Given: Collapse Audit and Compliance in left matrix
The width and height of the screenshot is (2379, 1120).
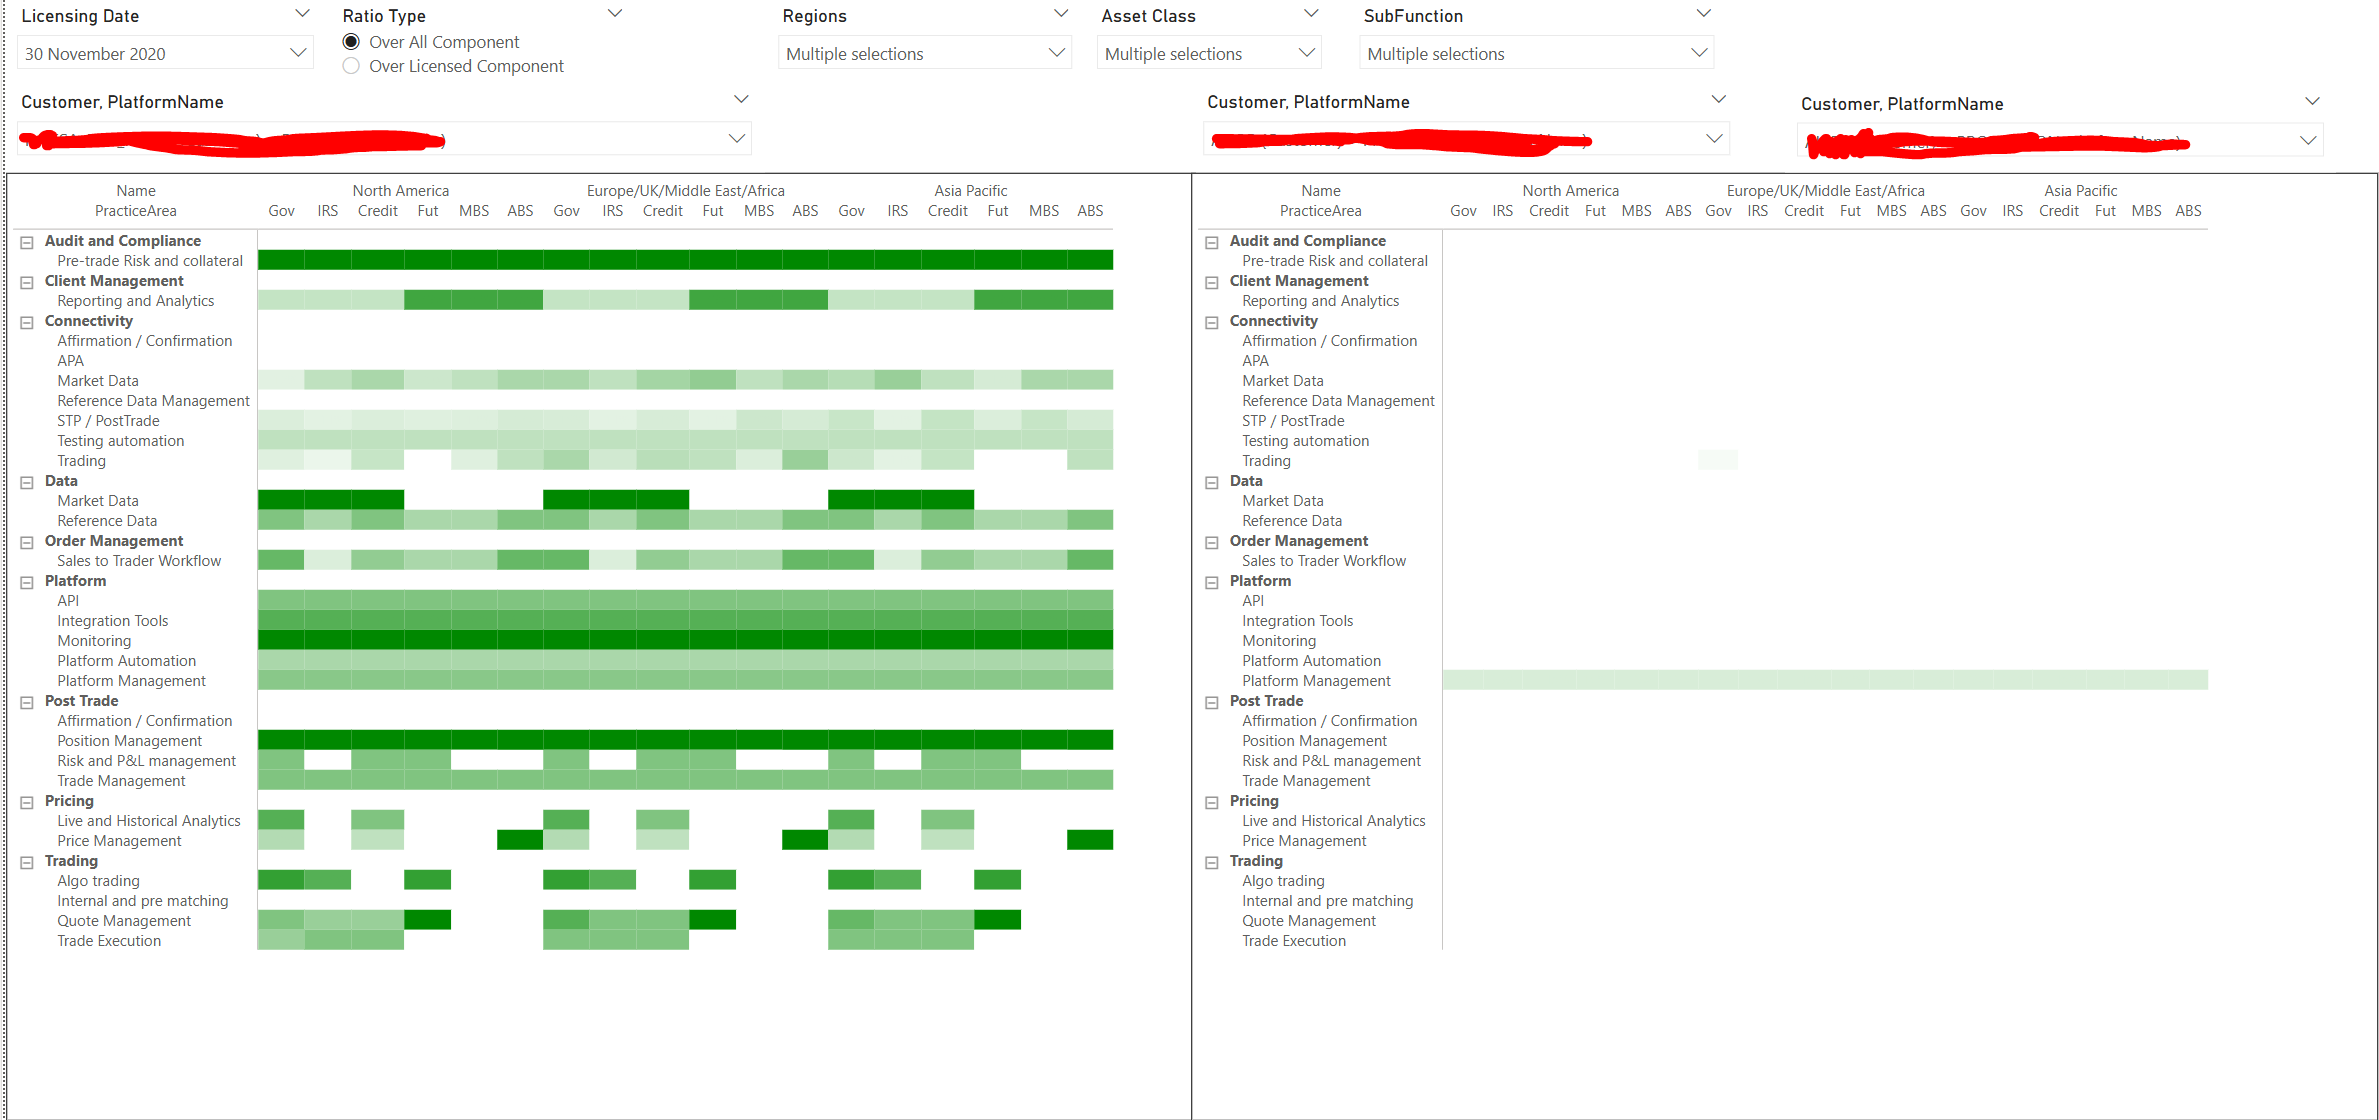Looking at the screenshot, I should [x=27, y=242].
